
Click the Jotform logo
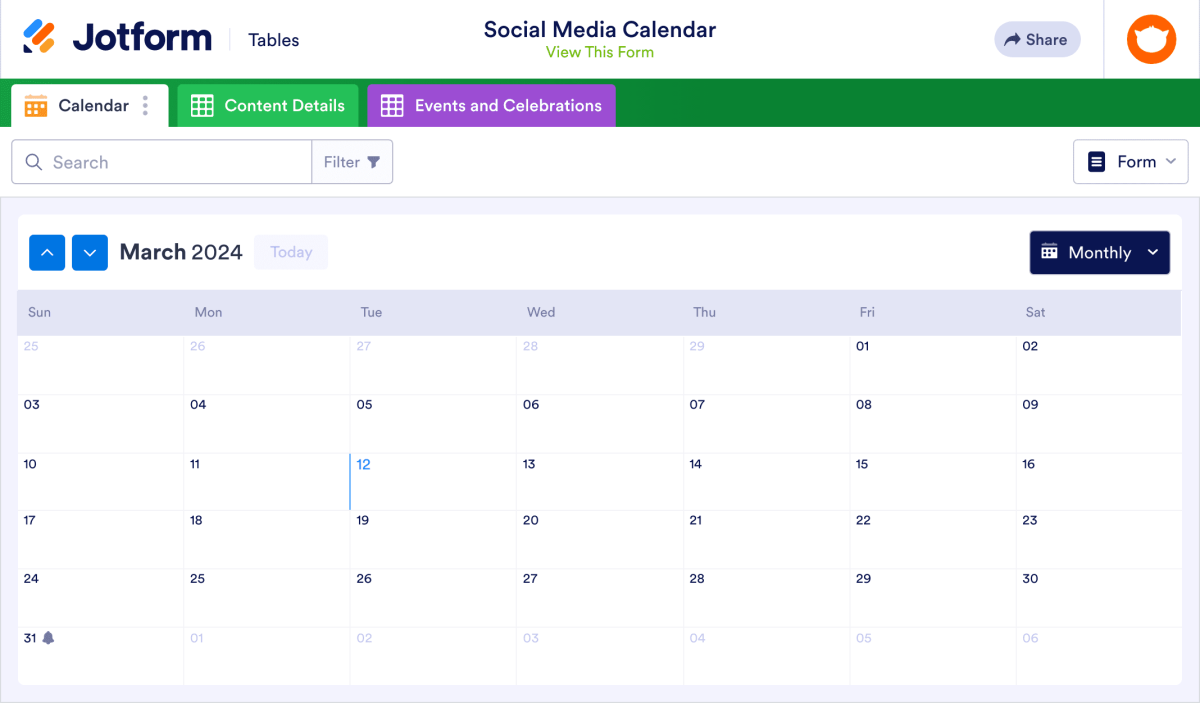click(116, 37)
